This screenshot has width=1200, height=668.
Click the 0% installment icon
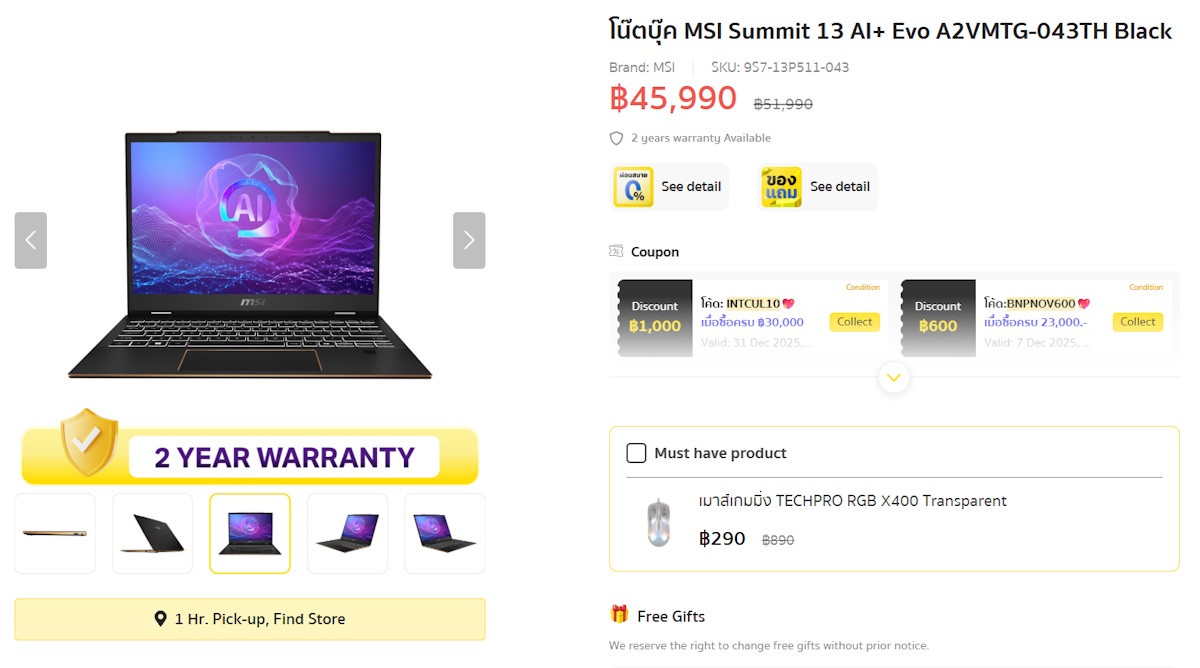click(633, 187)
